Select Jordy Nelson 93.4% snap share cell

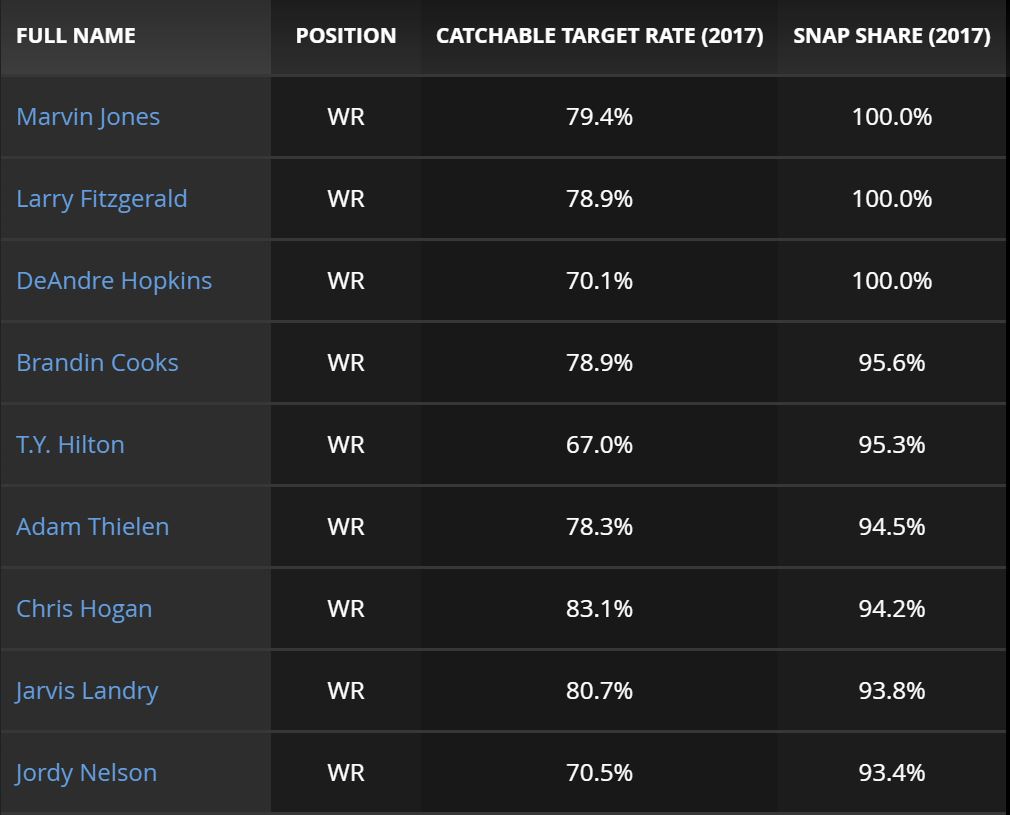click(x=892, y=773)
